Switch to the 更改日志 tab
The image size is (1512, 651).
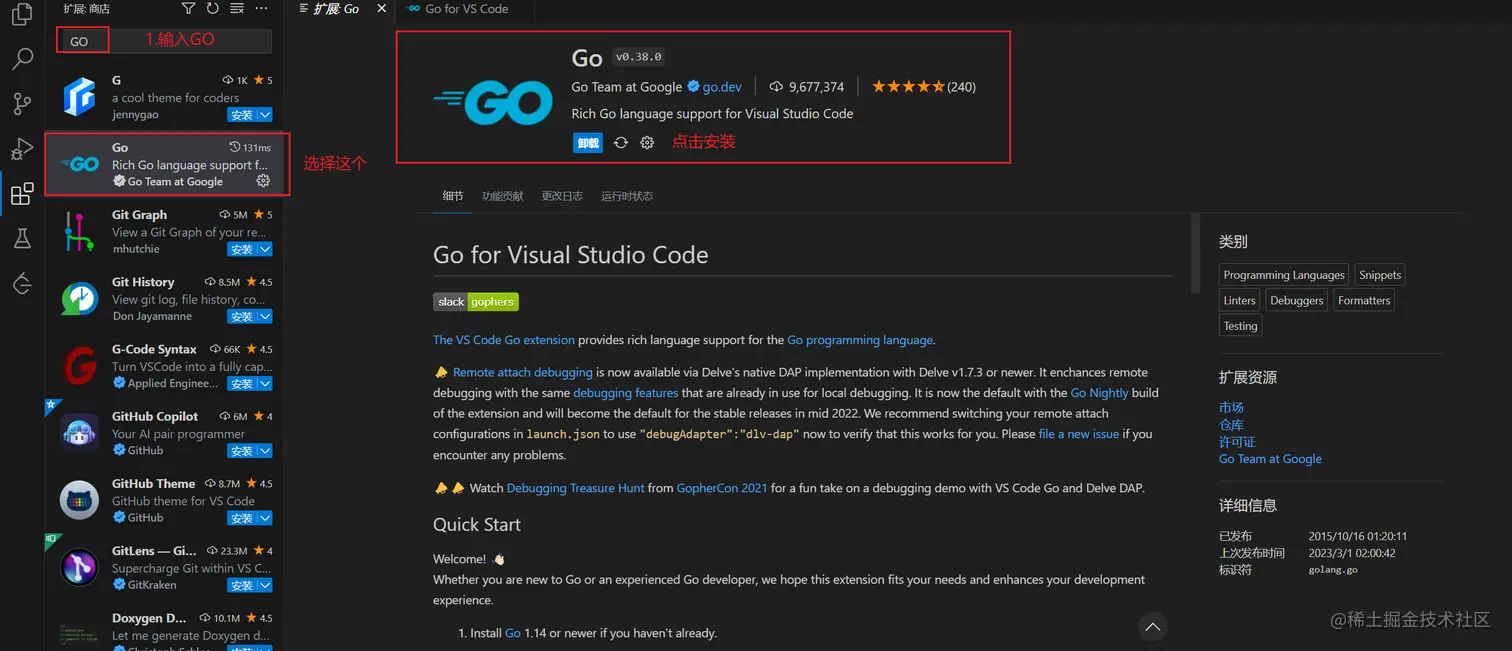pos(562,196)
